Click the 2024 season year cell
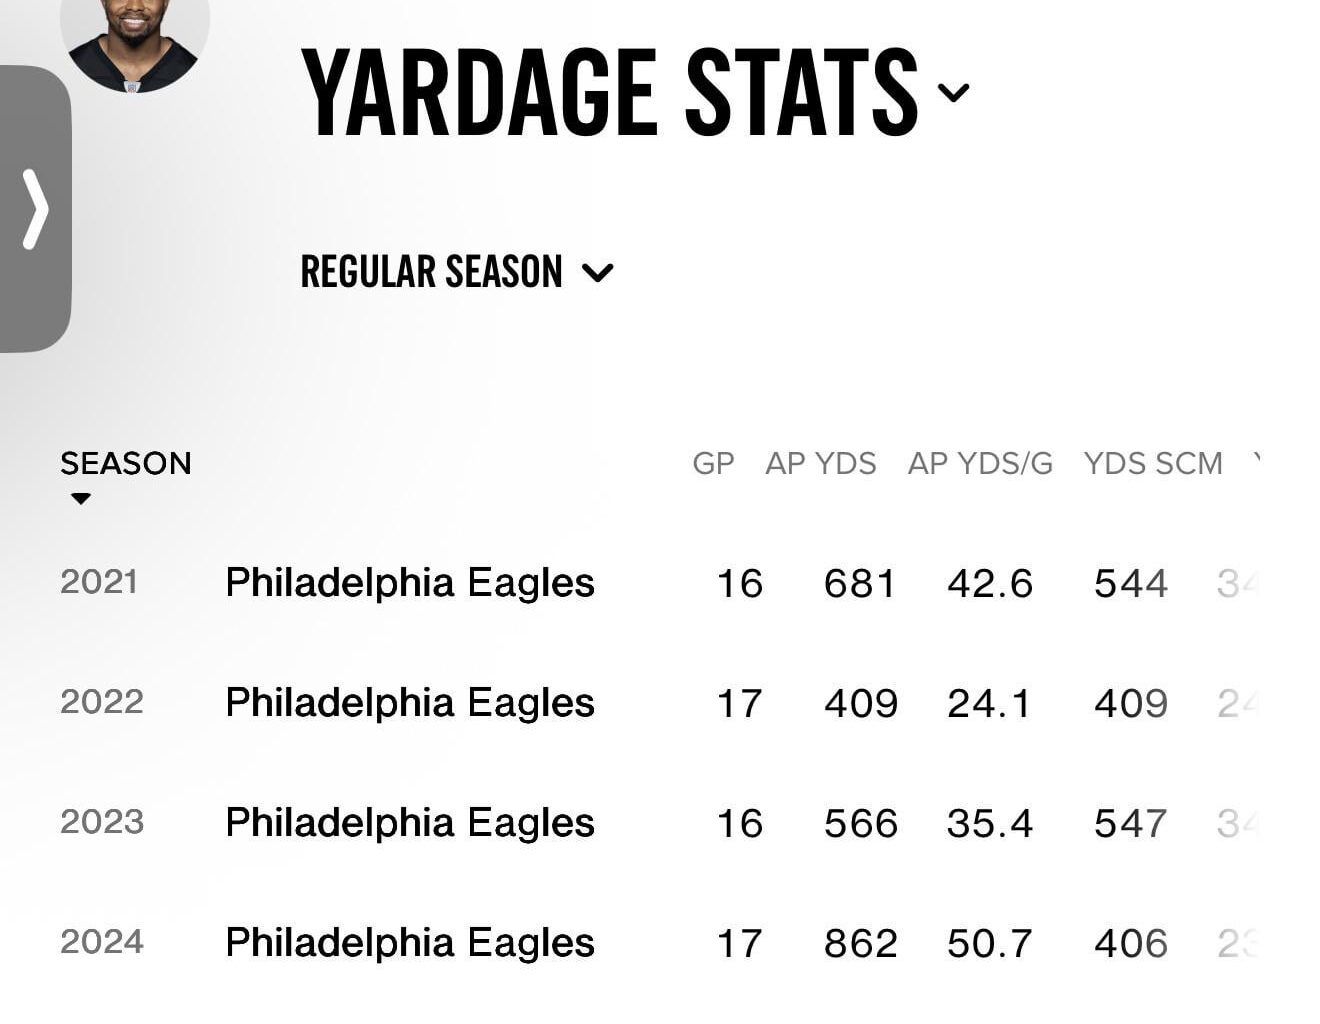The height and width of the screenshot is (1024, 1320). pos(102,942)
